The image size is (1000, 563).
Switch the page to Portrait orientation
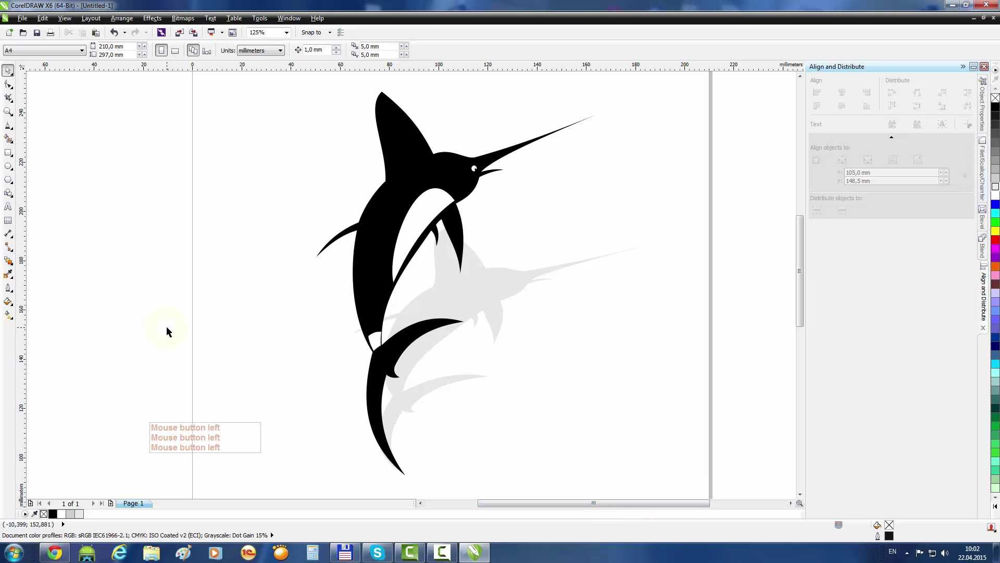coord(161,50)
